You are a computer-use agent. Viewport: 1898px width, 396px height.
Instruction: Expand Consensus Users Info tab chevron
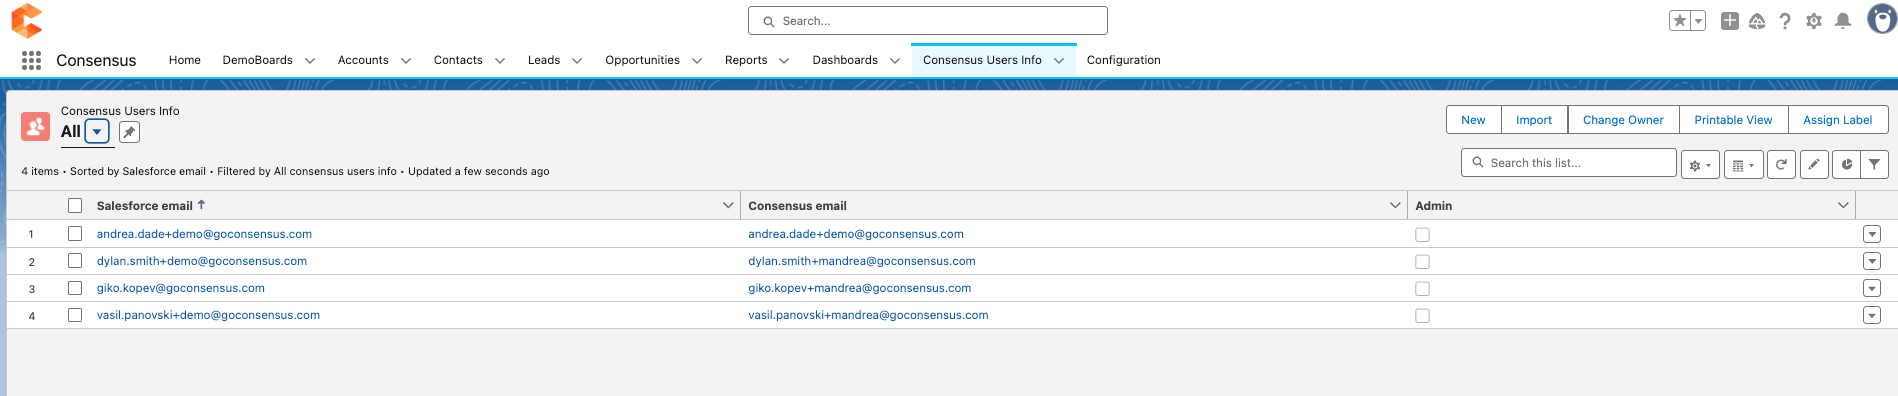click(x=1059, y=61)
